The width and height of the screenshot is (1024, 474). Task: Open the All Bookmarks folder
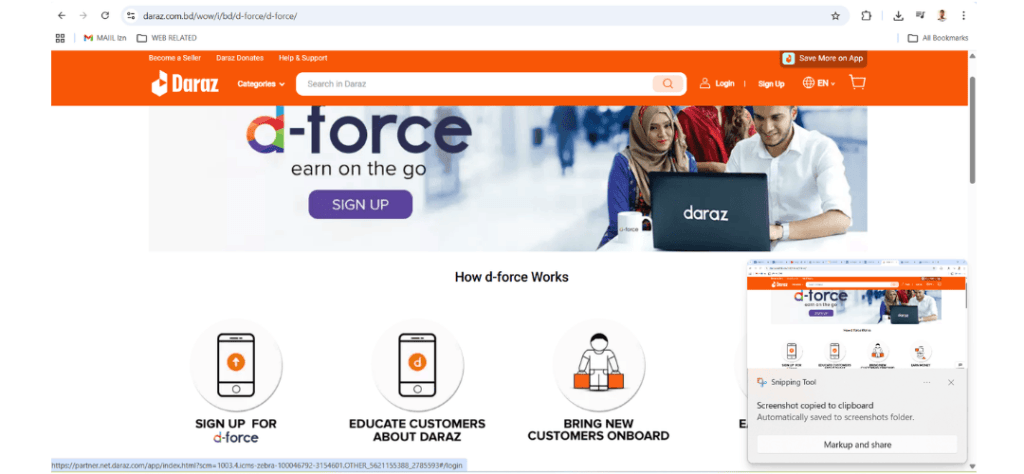pyautogui.click(x=938, y=38)
